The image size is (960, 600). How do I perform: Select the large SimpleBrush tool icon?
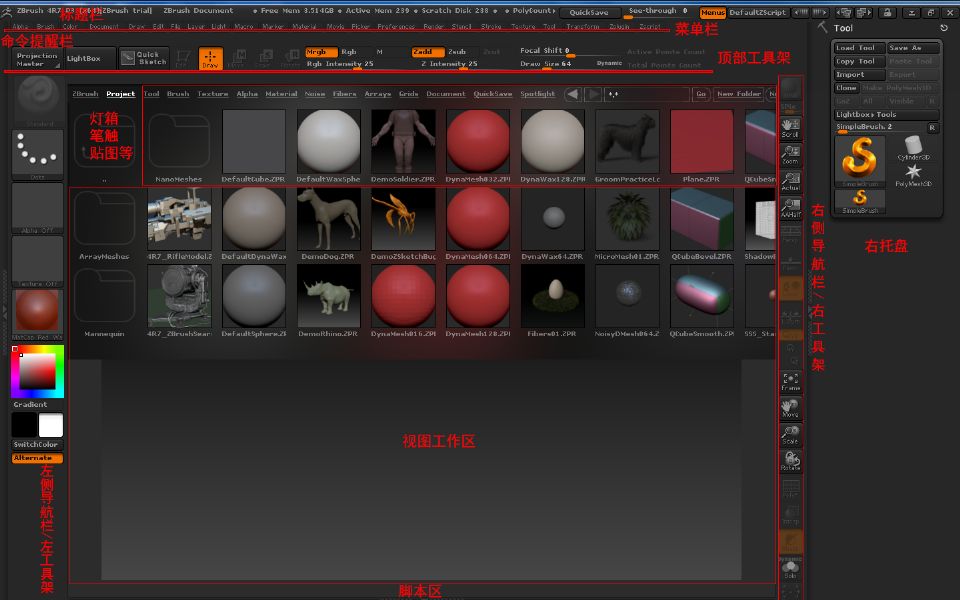point(860,161)
